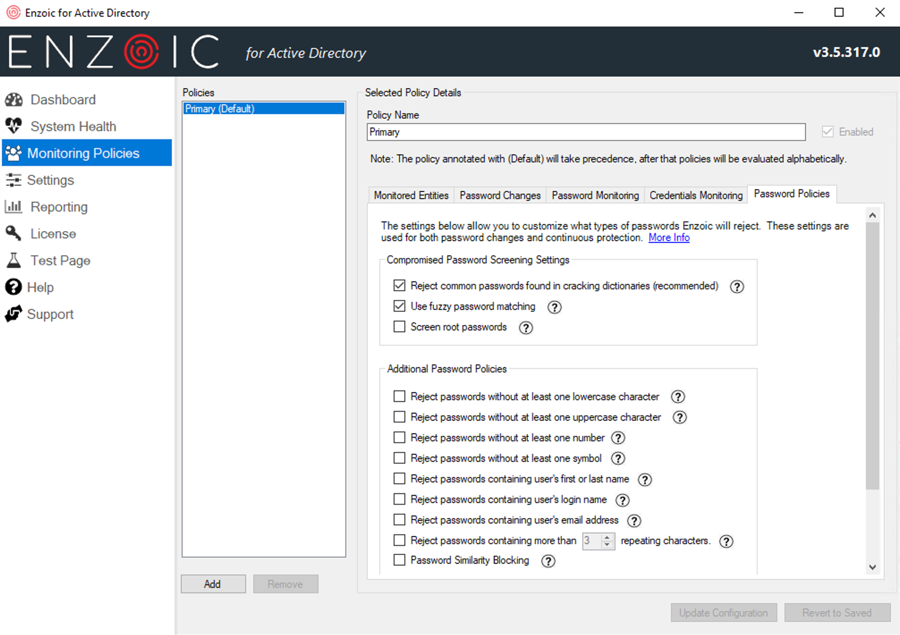The image size is (900, 635).
Task: Enable the Screen root passwords checkbox
Action: (x=400, y=327)
